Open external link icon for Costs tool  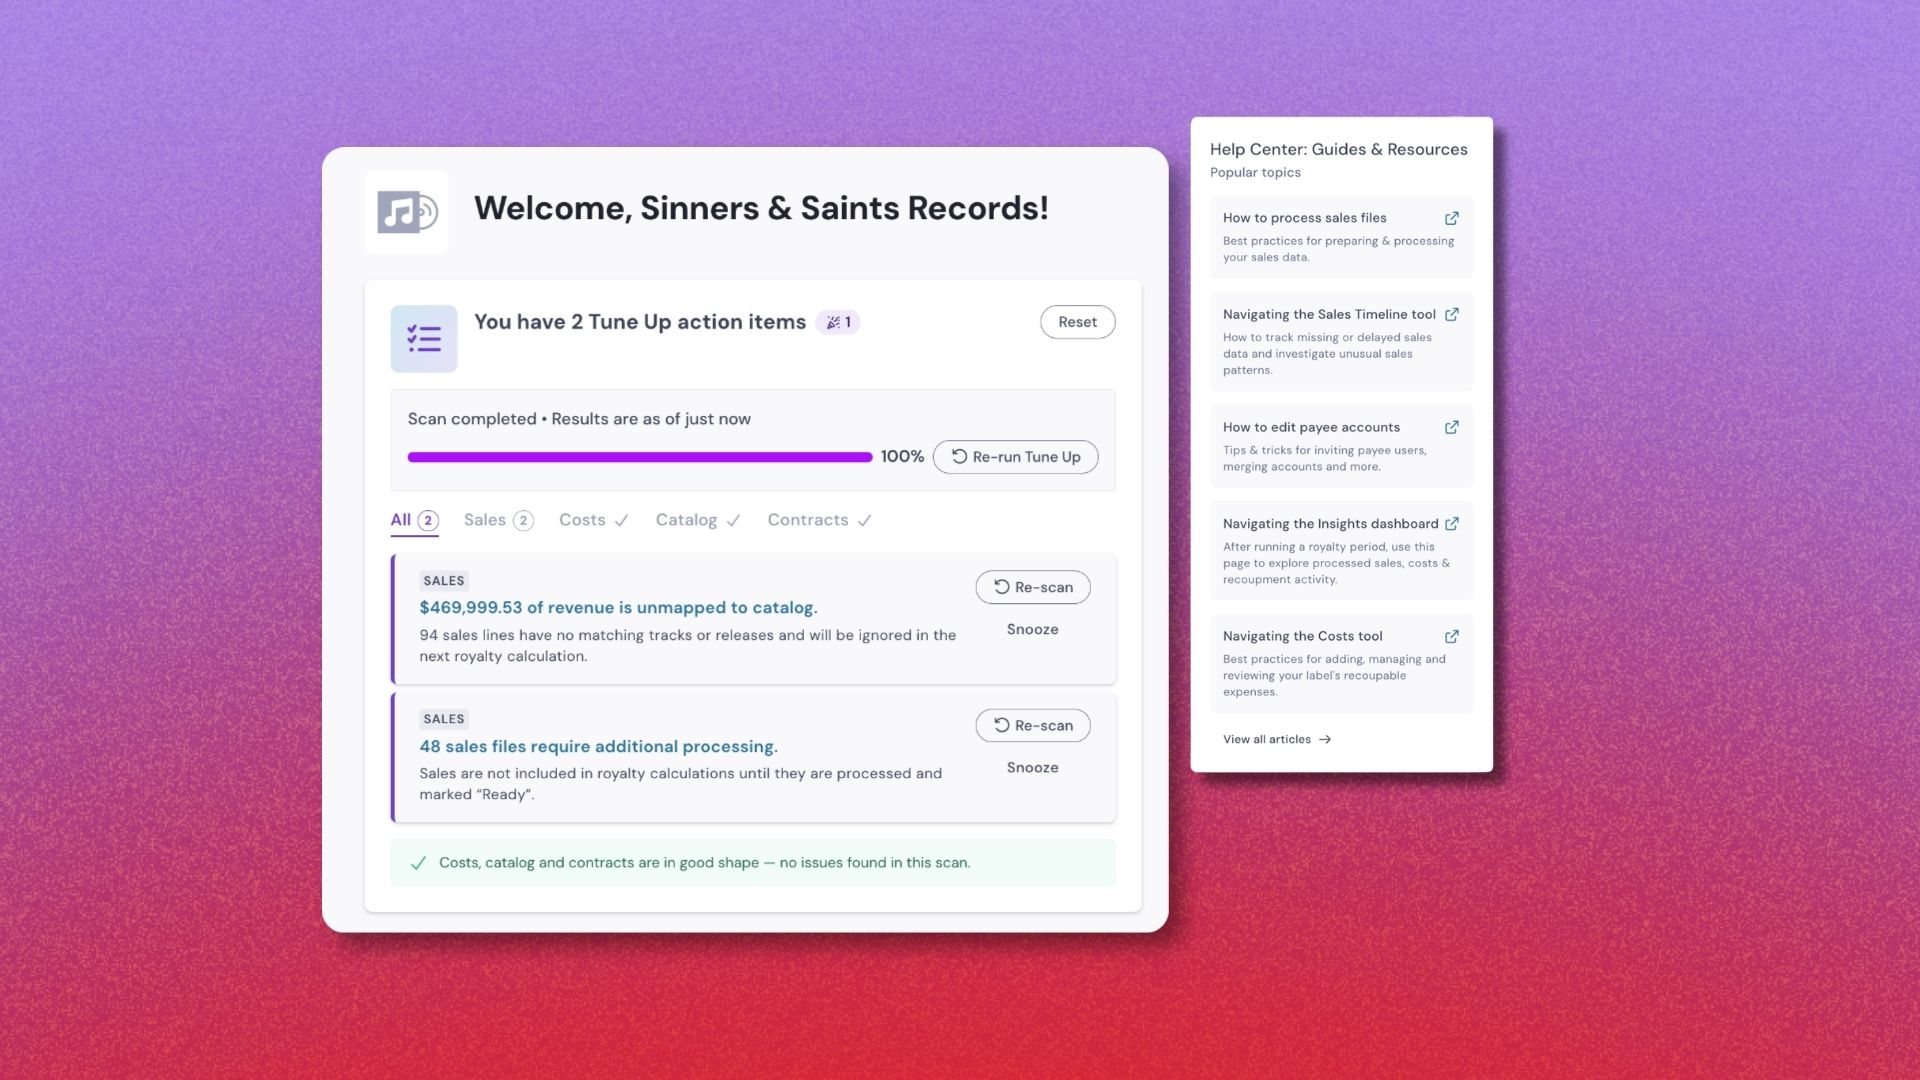click(1451, 636)
